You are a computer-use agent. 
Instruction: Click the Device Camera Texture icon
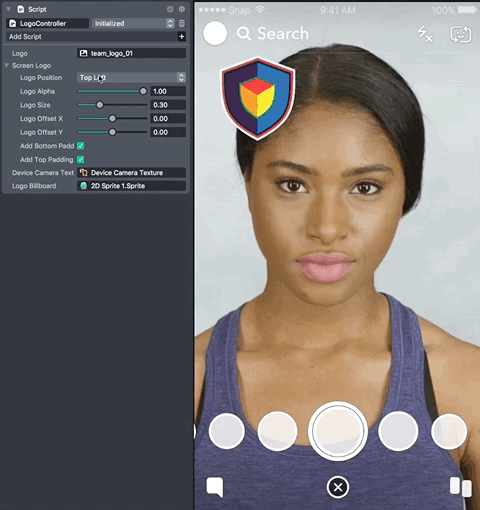pyautogui.click(x=83, y=173)
